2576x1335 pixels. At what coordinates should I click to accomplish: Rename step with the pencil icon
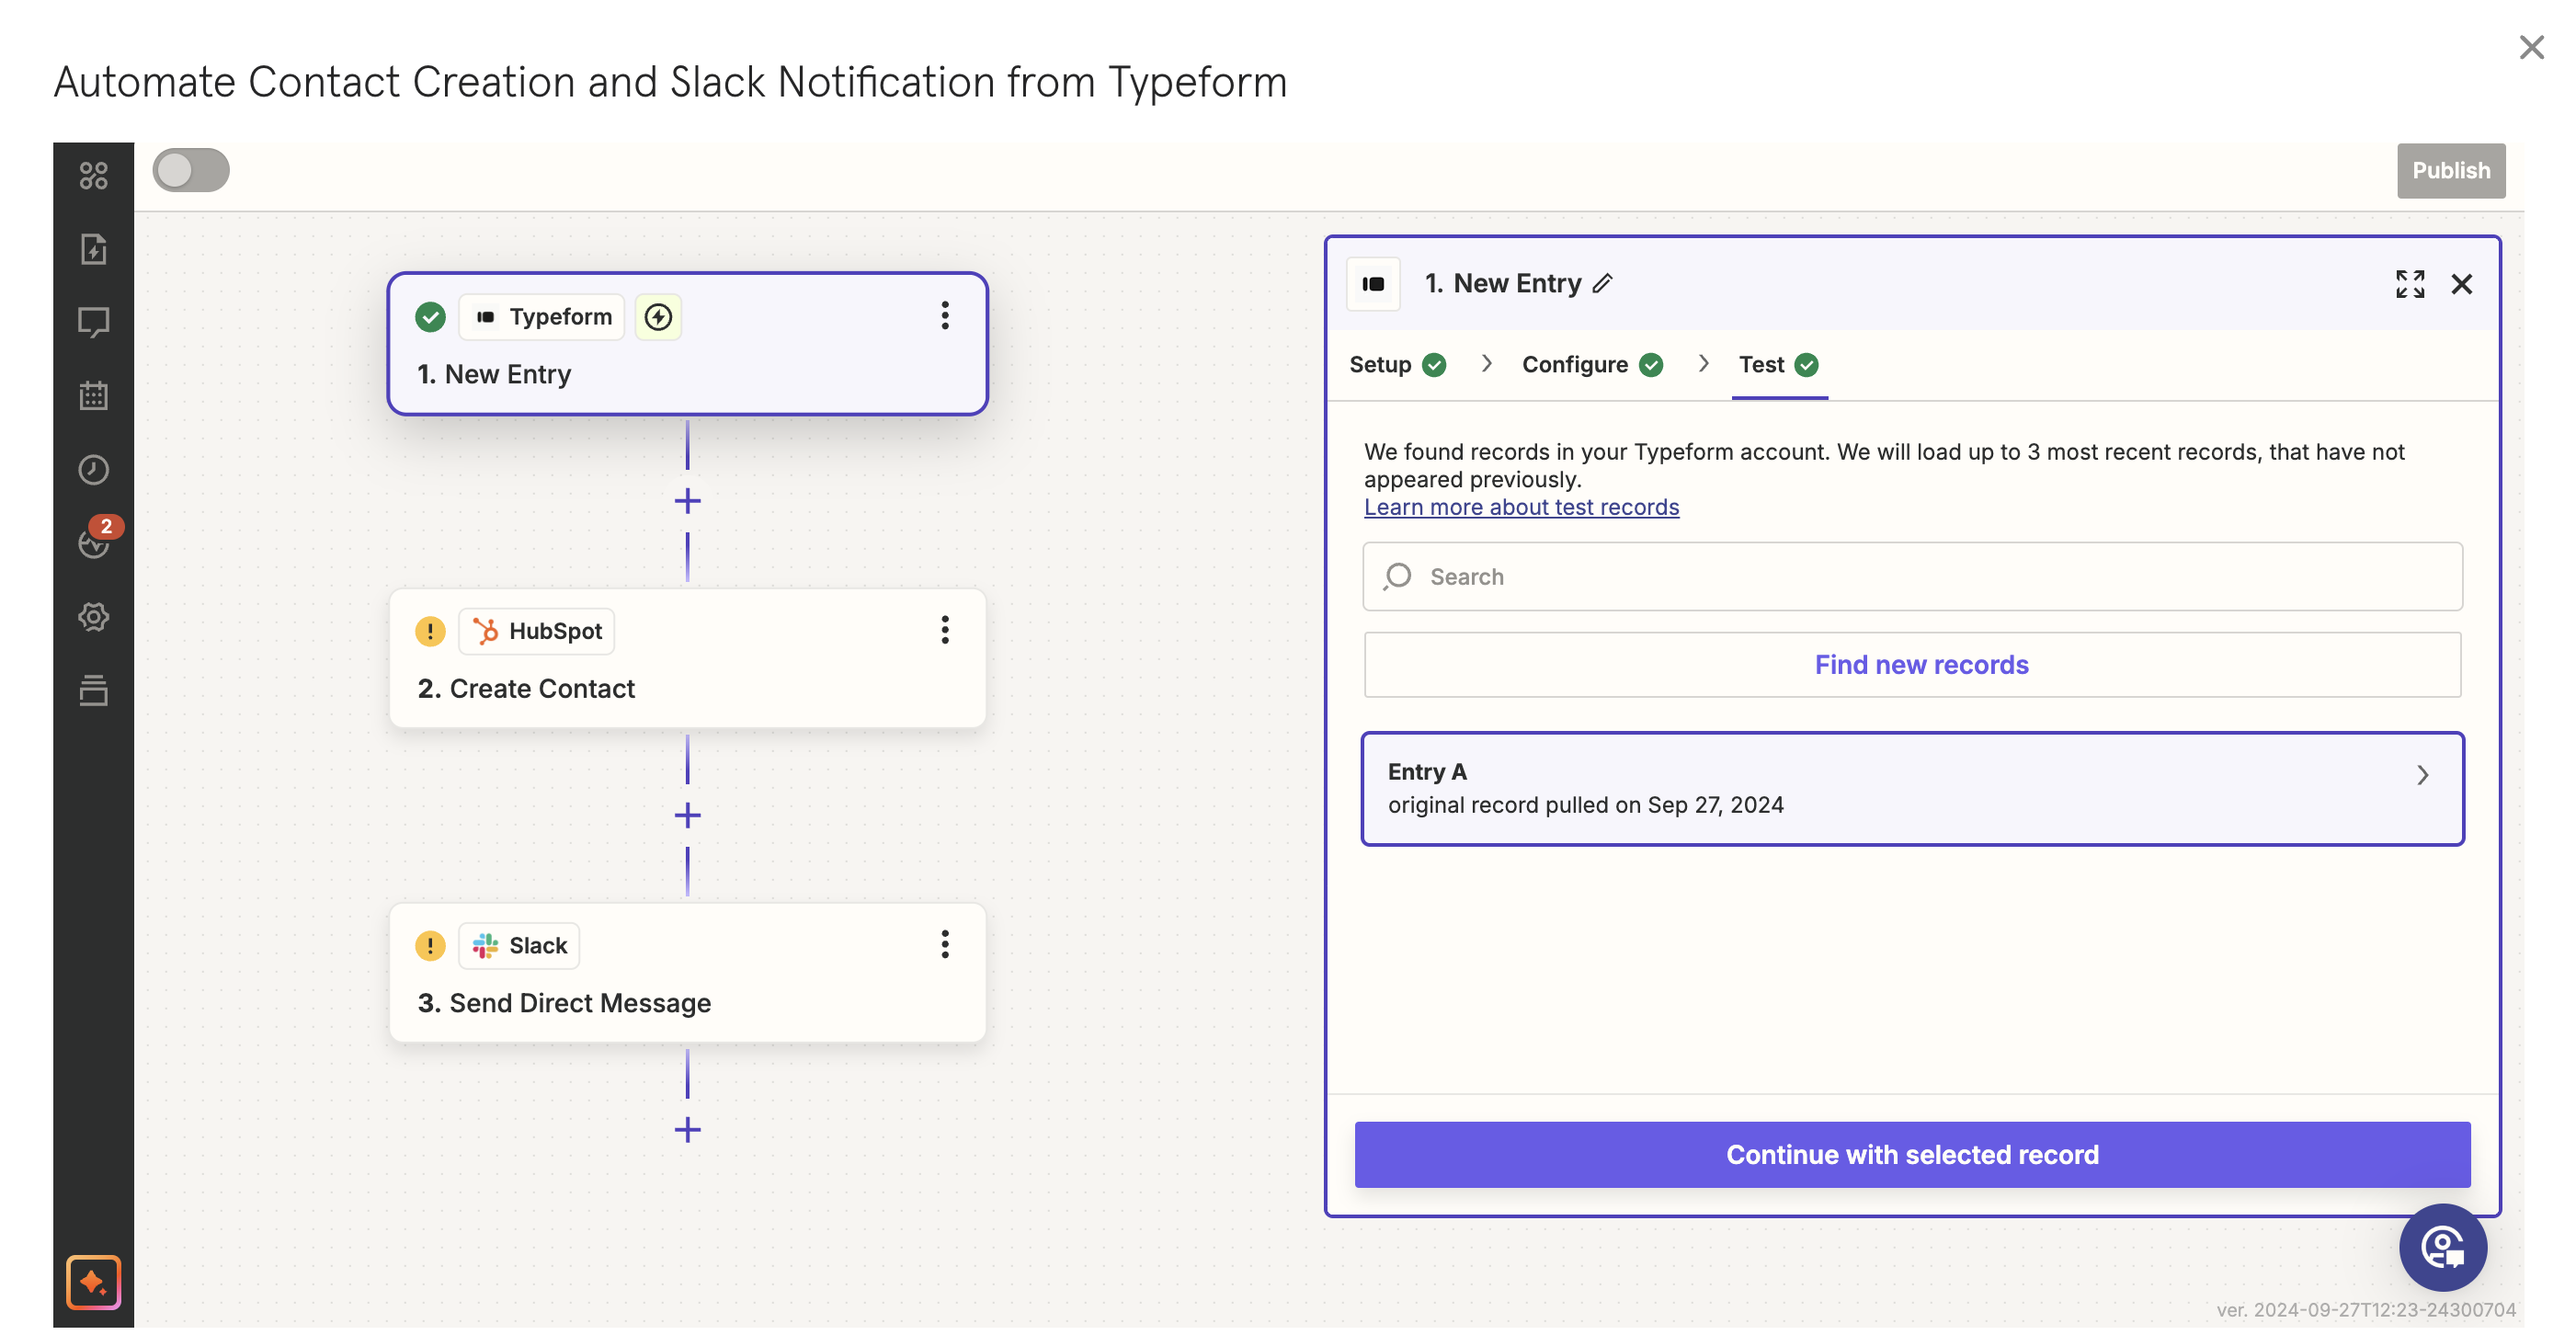click(x=1602, y=284)
